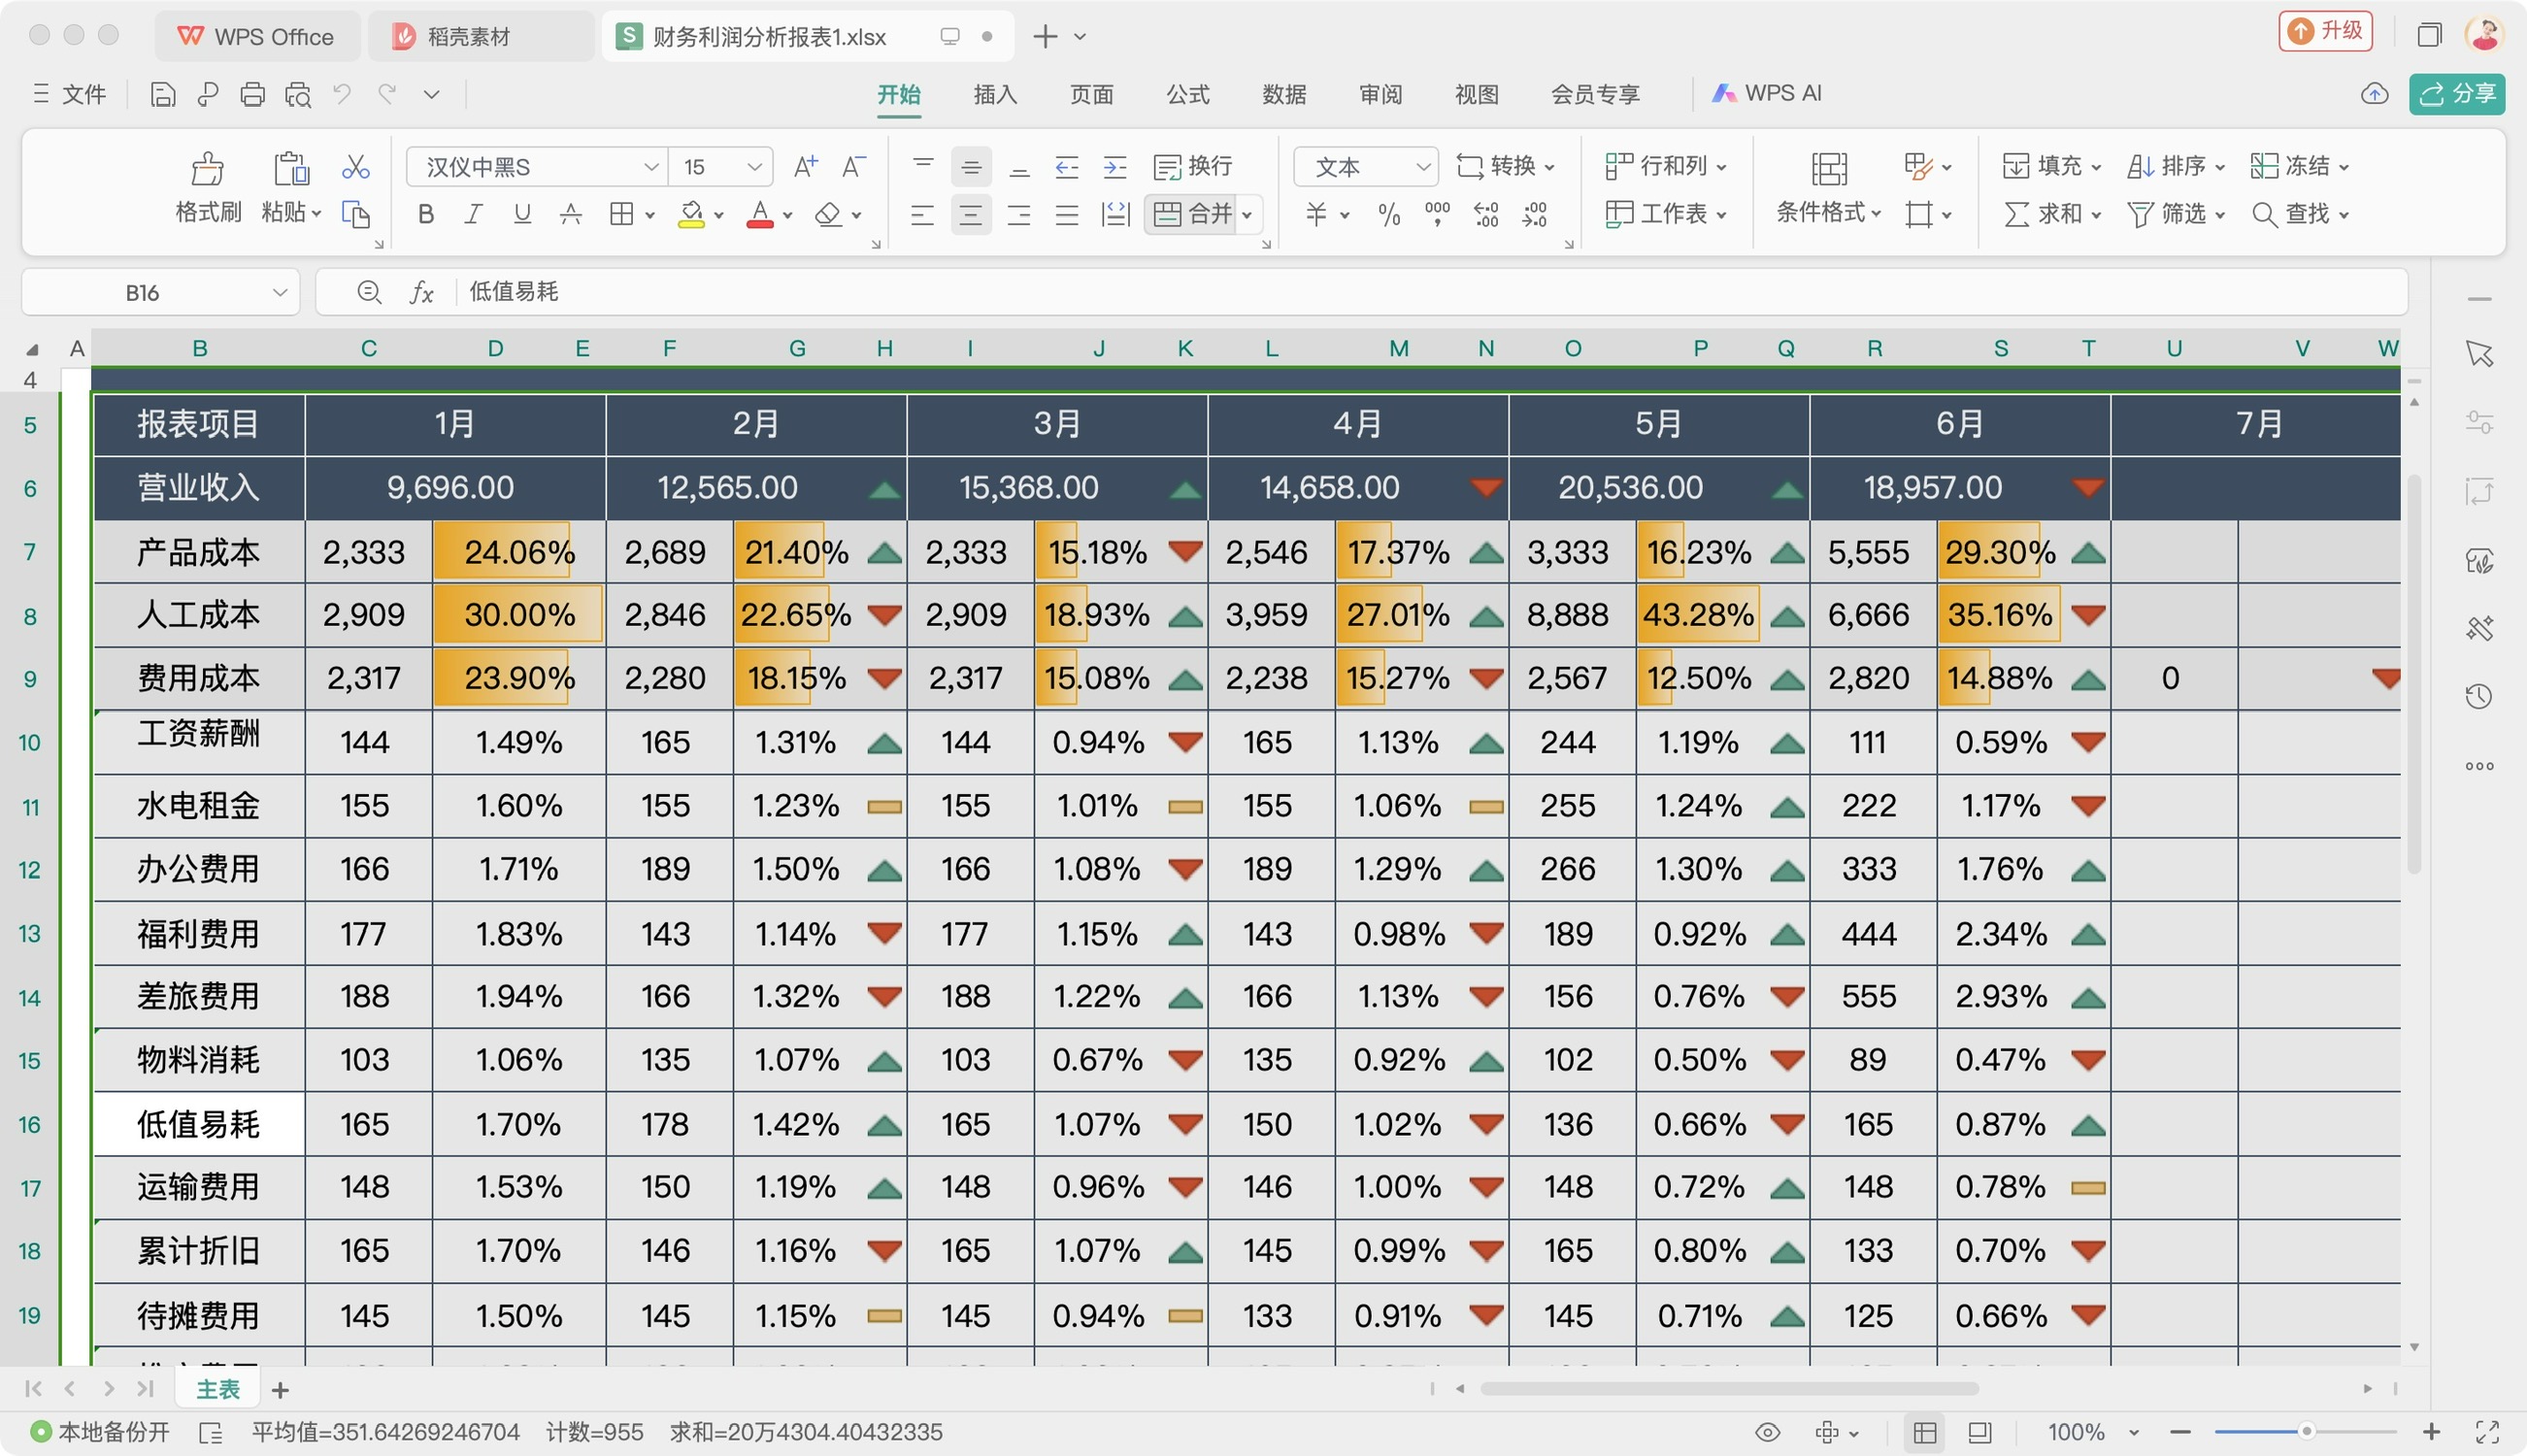Open the 数据 ribbon tab
The image size is (2527, 1456).
(1284, 95)
